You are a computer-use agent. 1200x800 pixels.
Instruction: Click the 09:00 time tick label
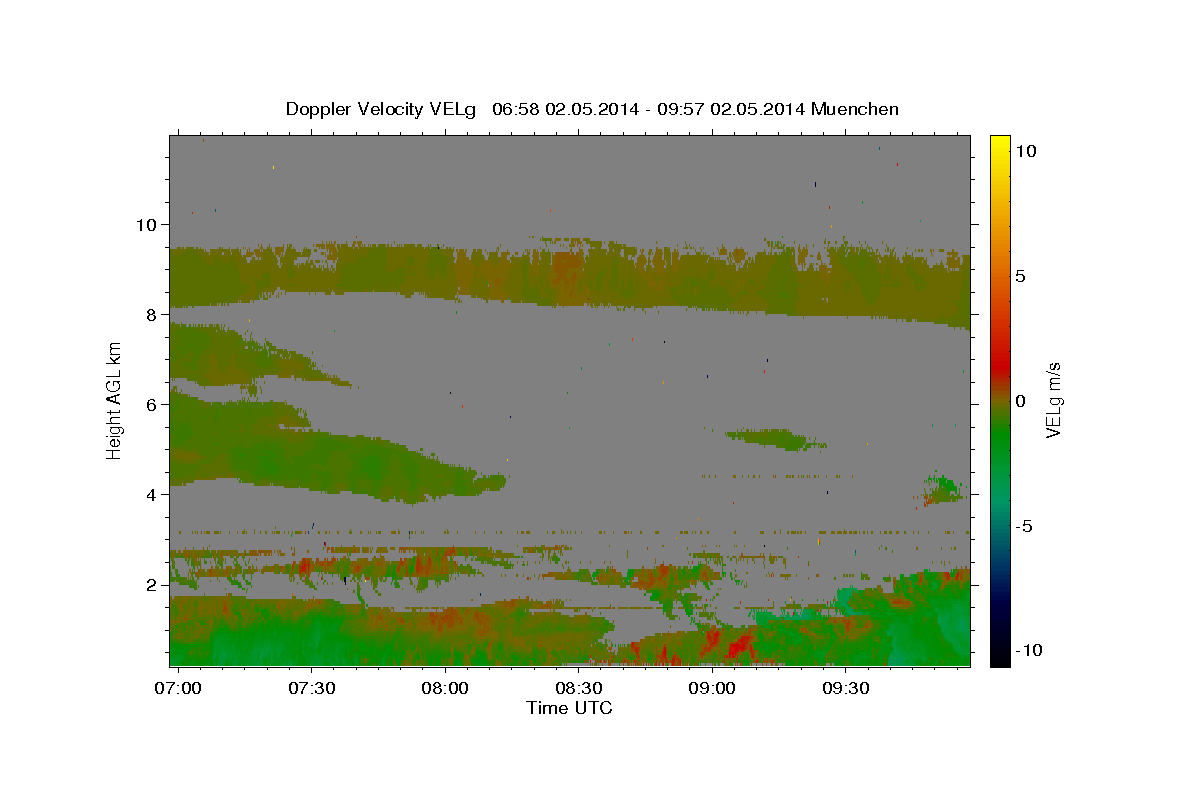[711, 688]
